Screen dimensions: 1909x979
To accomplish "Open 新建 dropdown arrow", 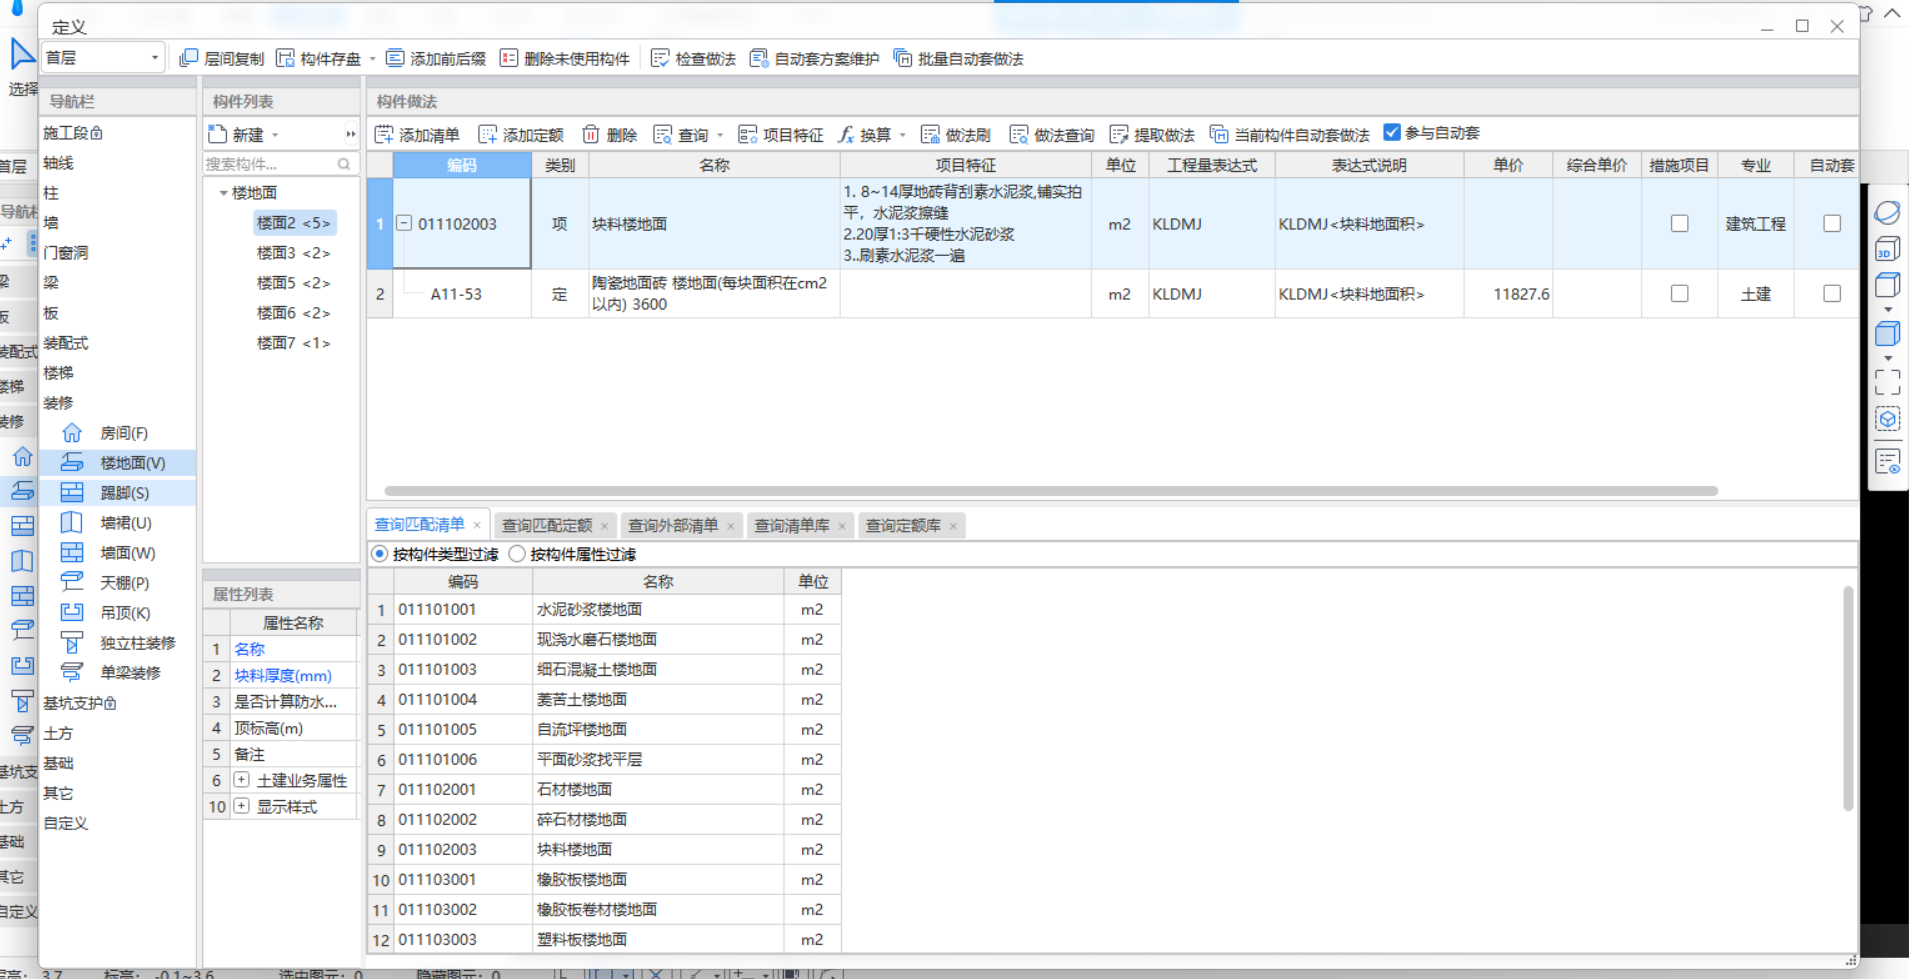I will click(x=275, y=135).
